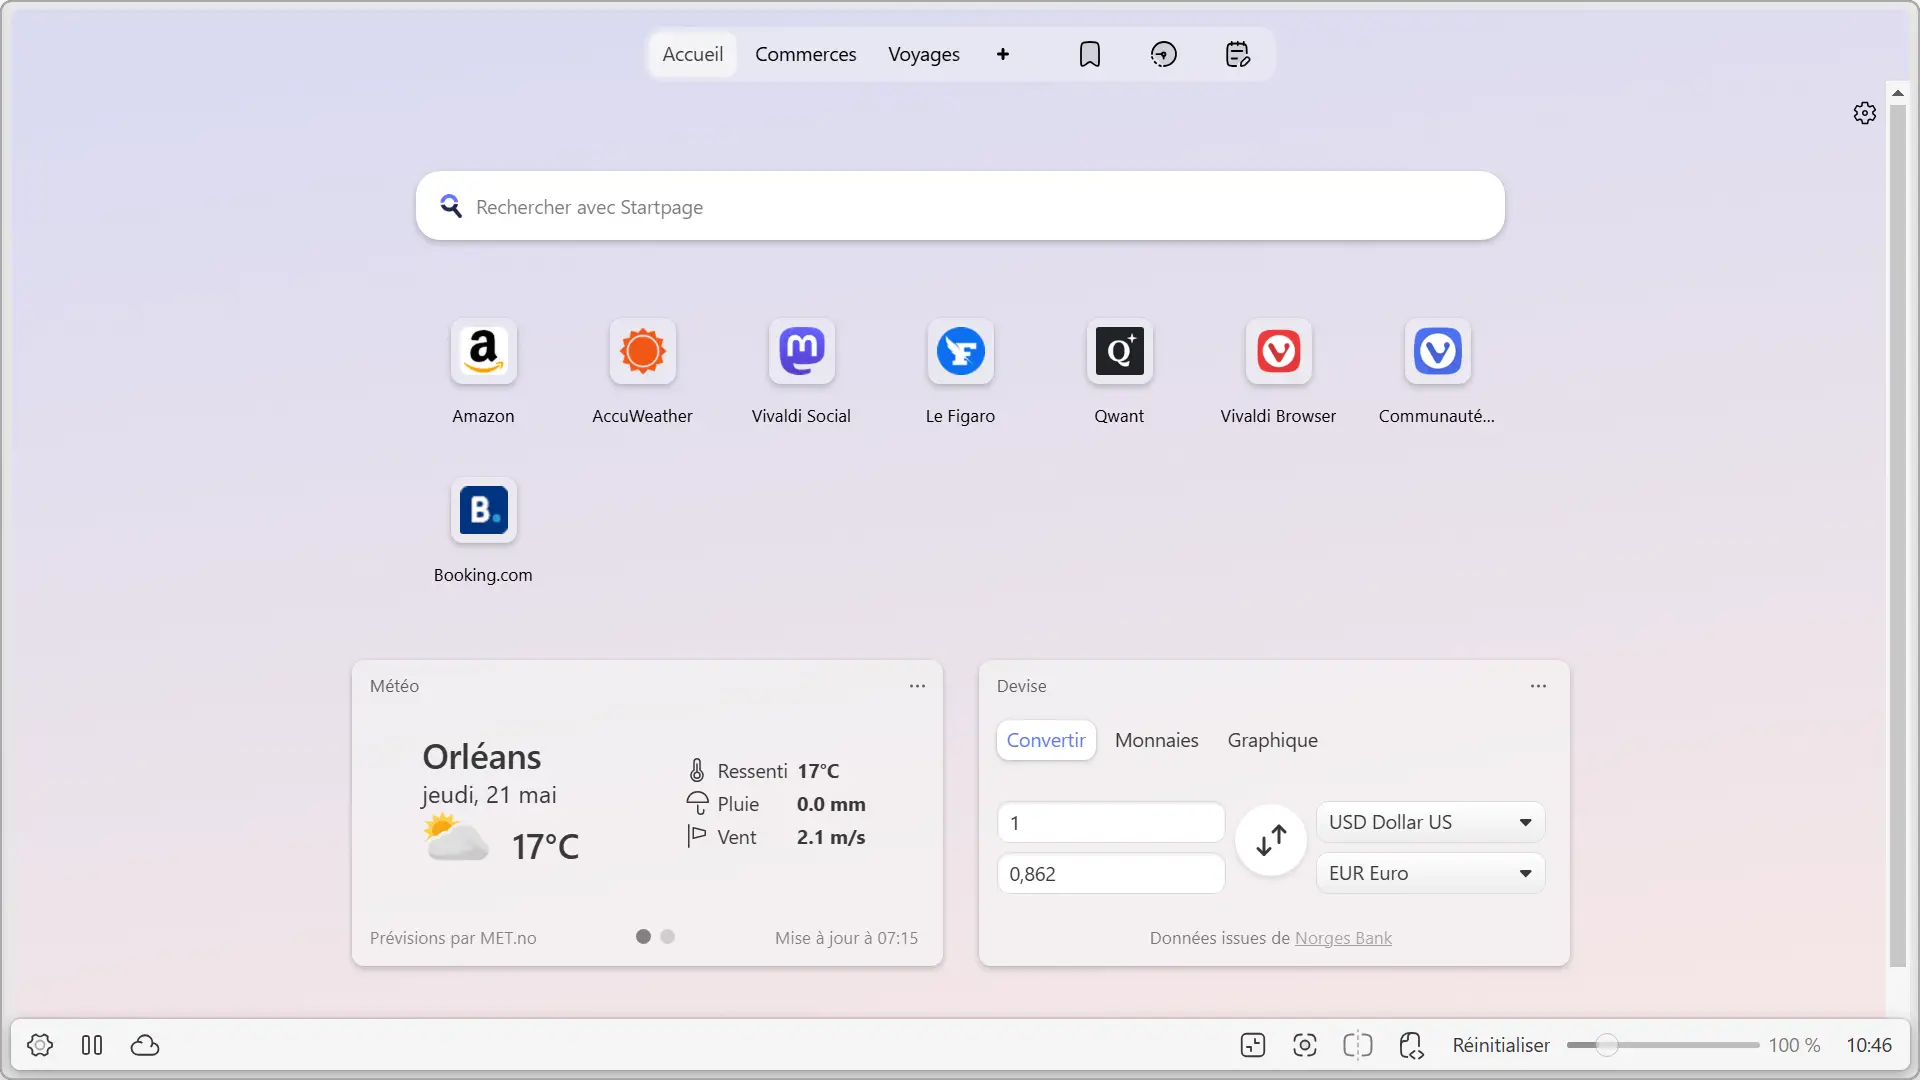The width and height of the screenshot is (1920, 1080).
Task: Open the history icon in top bar
Action: [x=1164, y=54]
